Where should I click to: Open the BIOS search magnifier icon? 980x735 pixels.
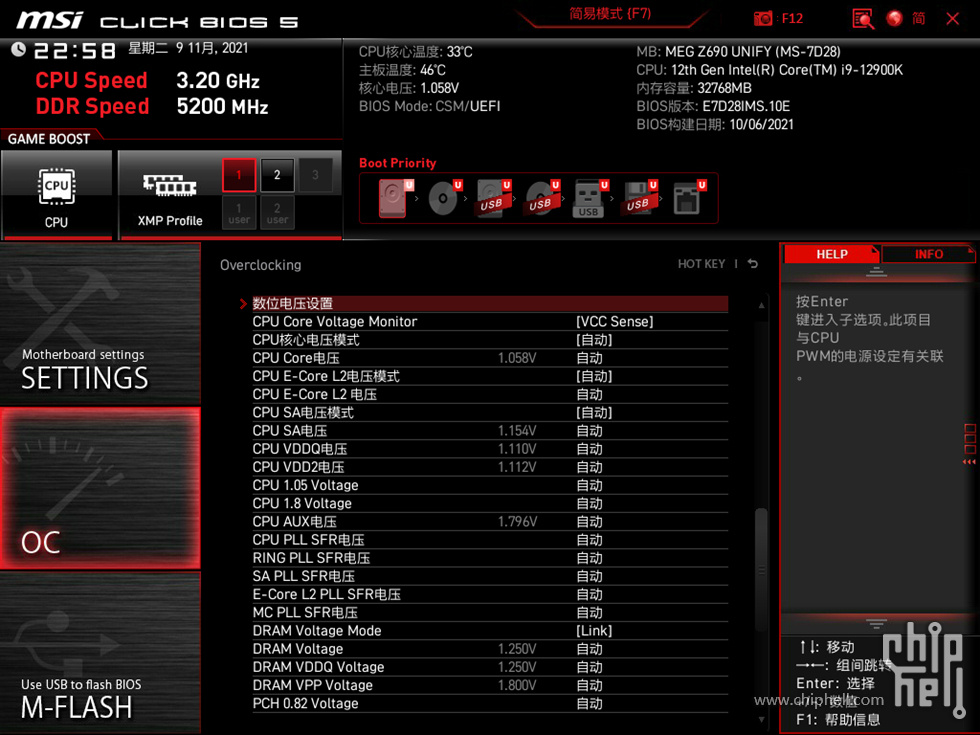tap(863, 19)
